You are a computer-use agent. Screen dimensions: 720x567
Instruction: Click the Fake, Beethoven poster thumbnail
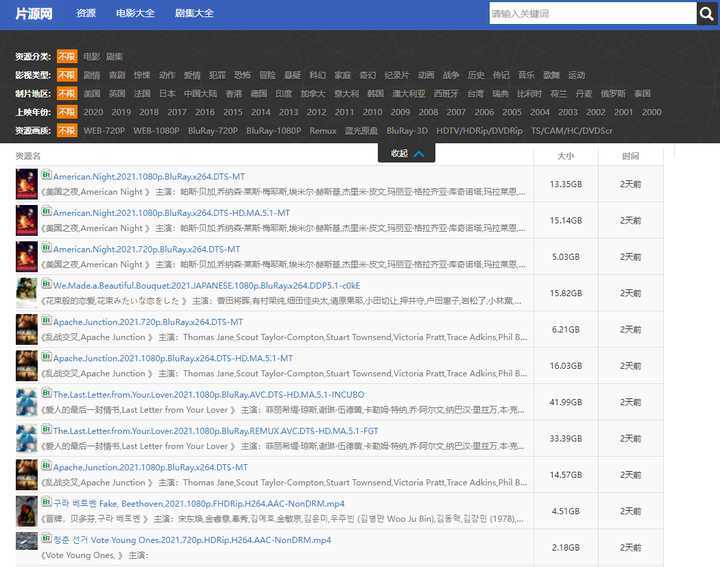pyautogui.click(x=27, y=512)
